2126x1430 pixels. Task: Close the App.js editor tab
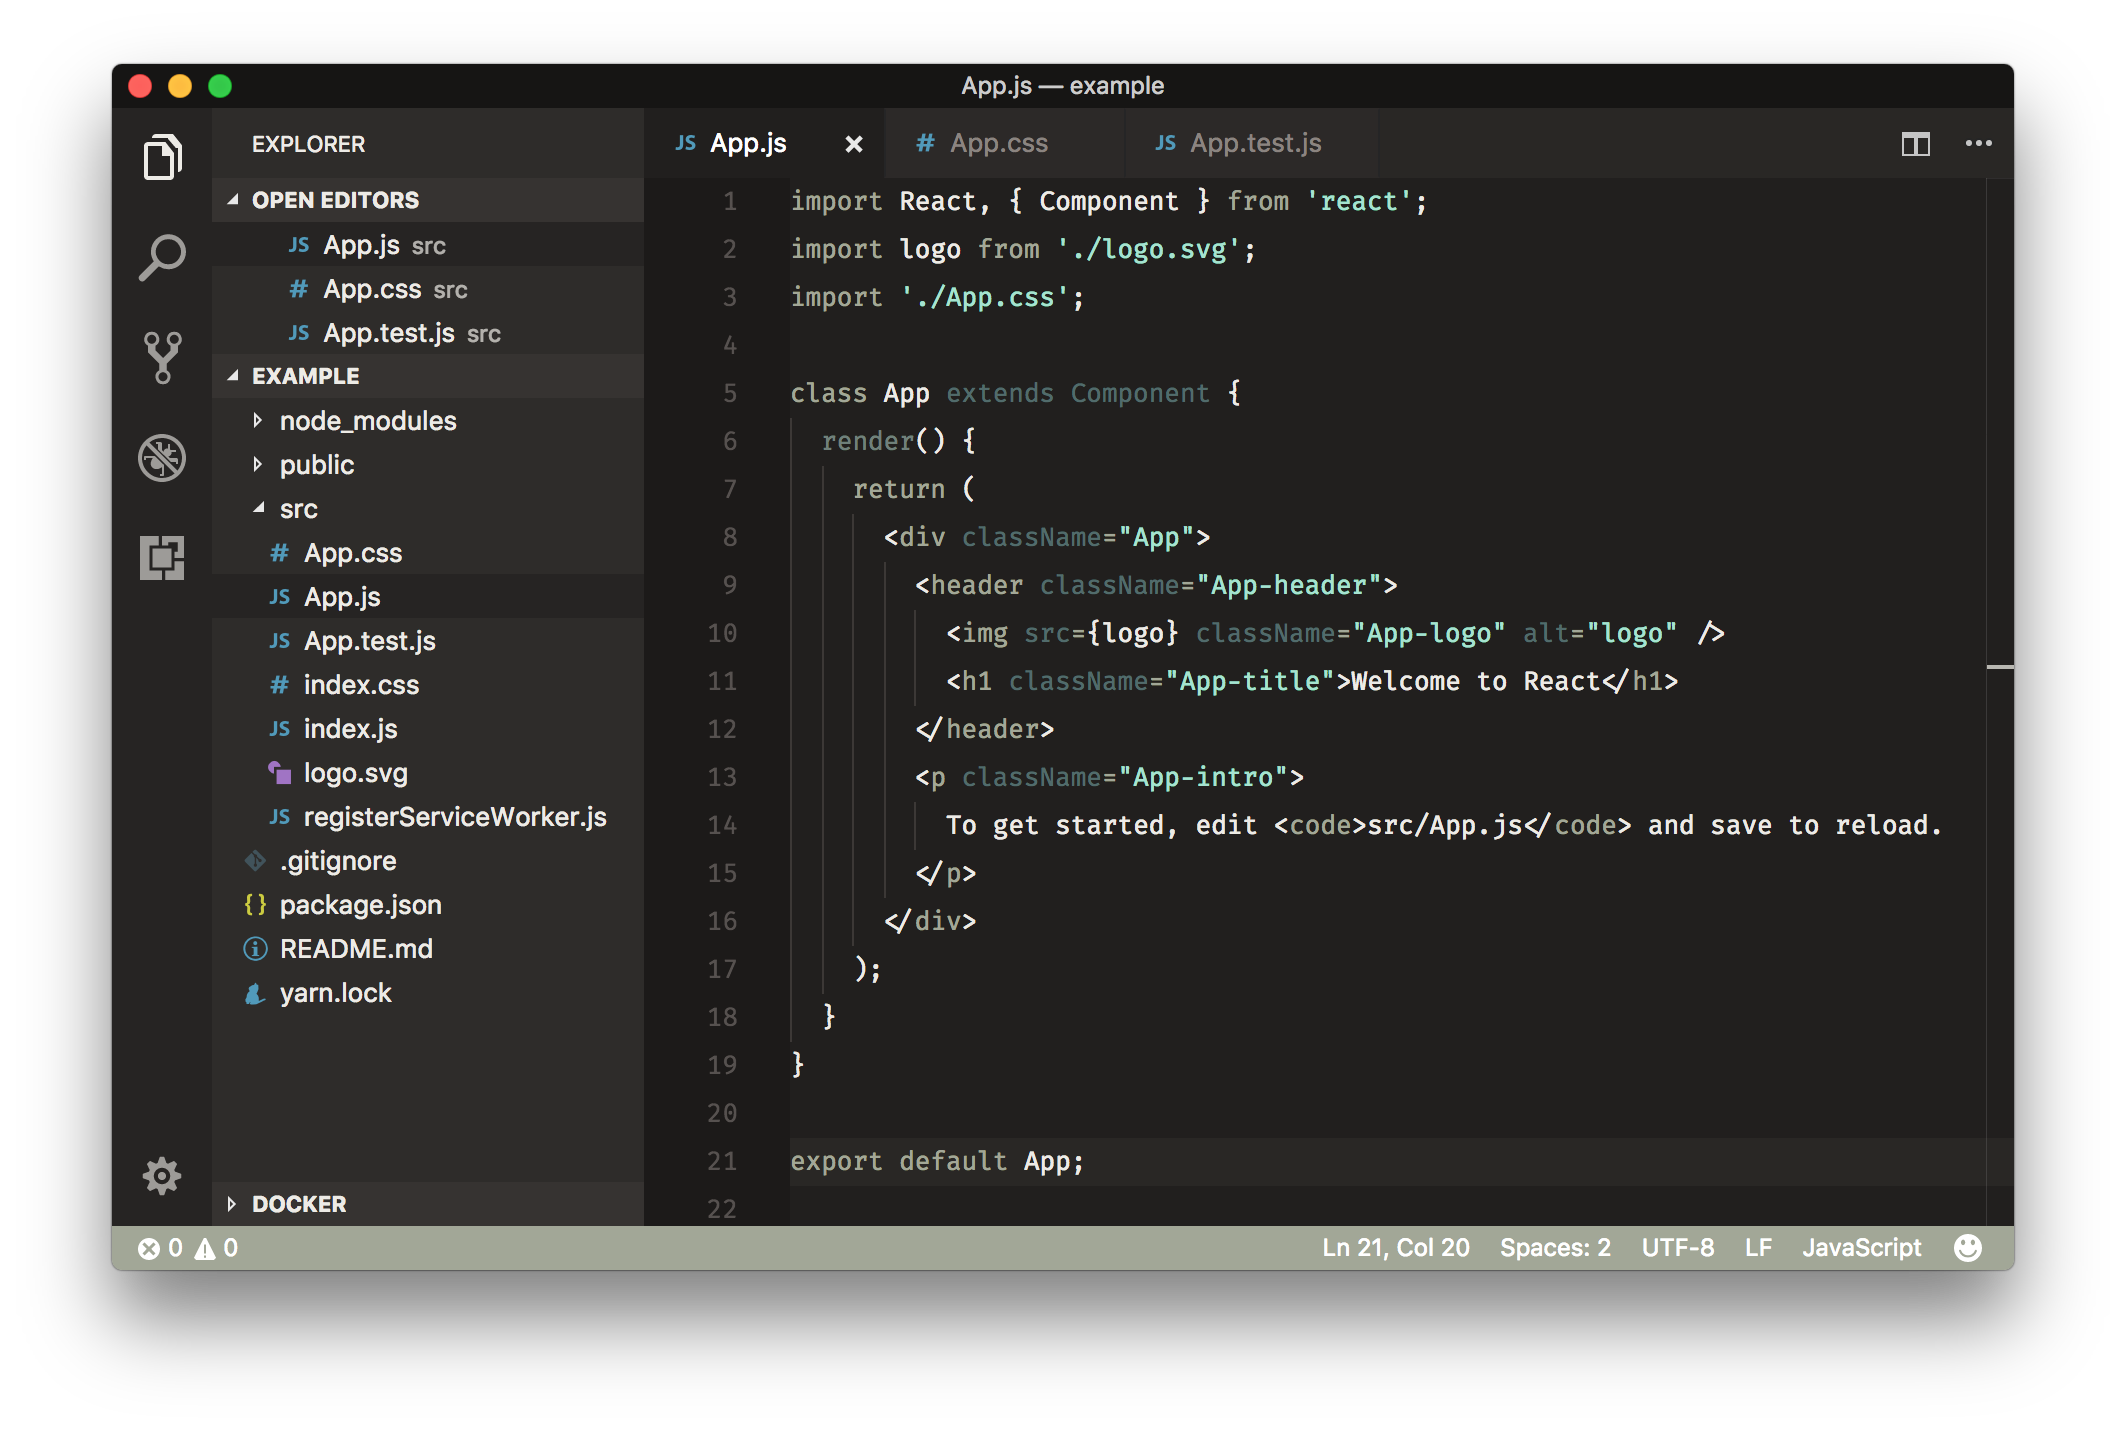[854, 144]
